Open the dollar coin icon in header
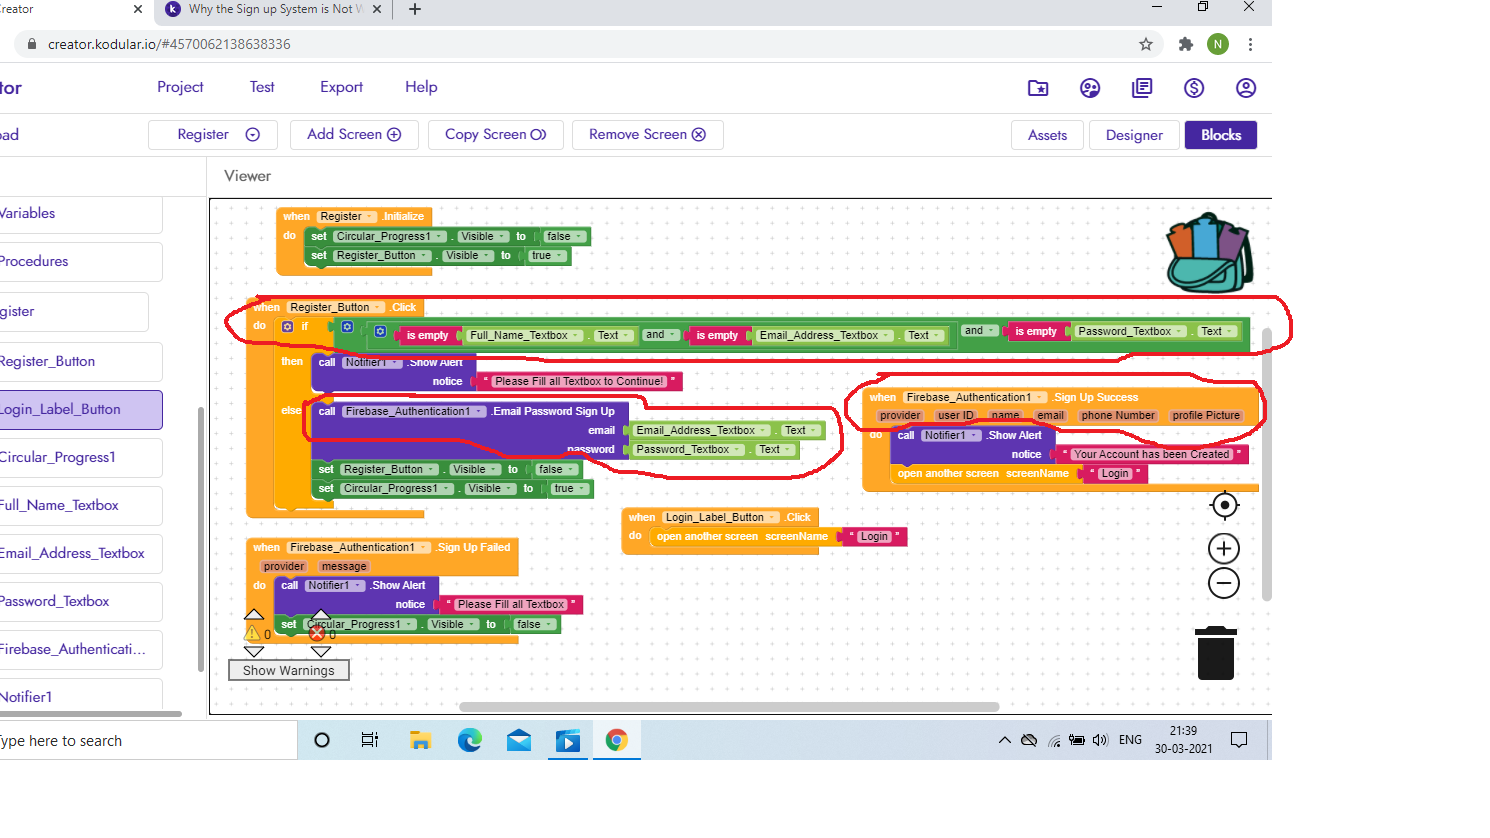 point(1193,88)
